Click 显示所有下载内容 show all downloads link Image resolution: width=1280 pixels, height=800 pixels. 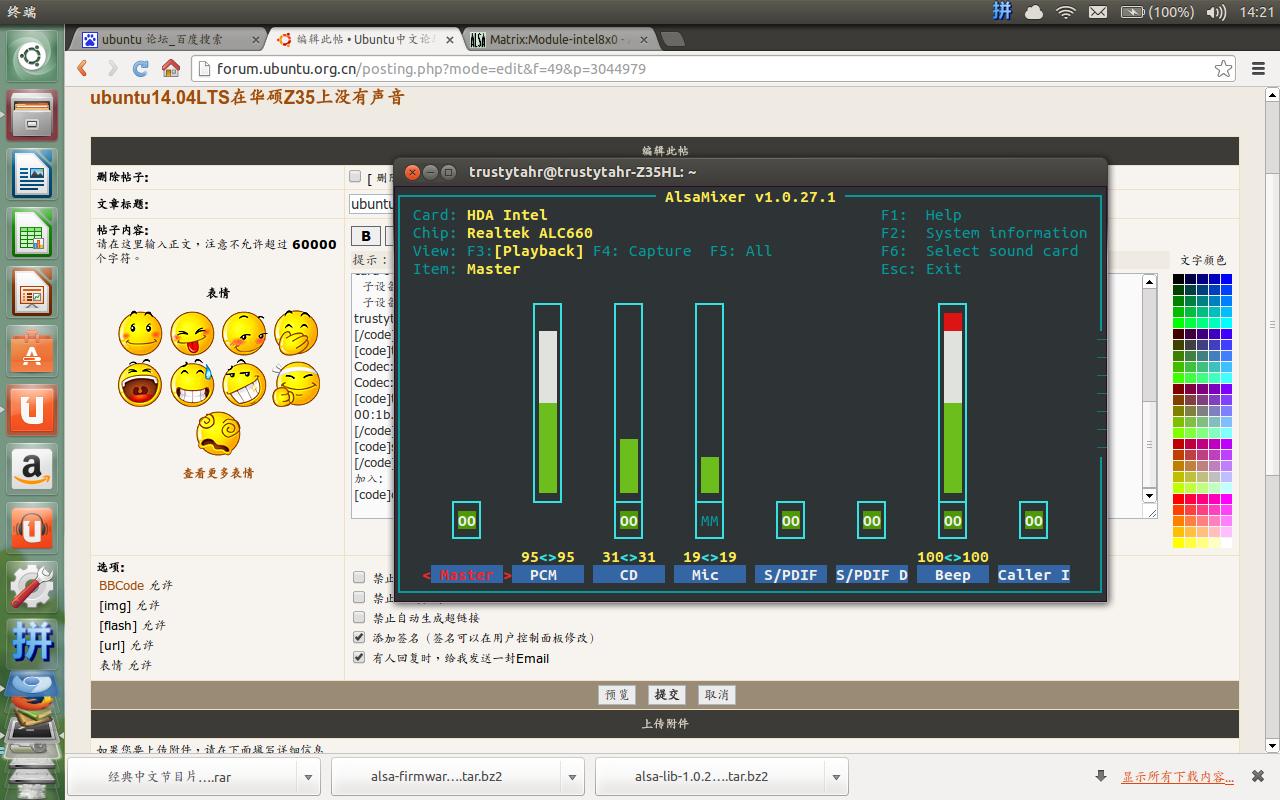pos(1177,776)
